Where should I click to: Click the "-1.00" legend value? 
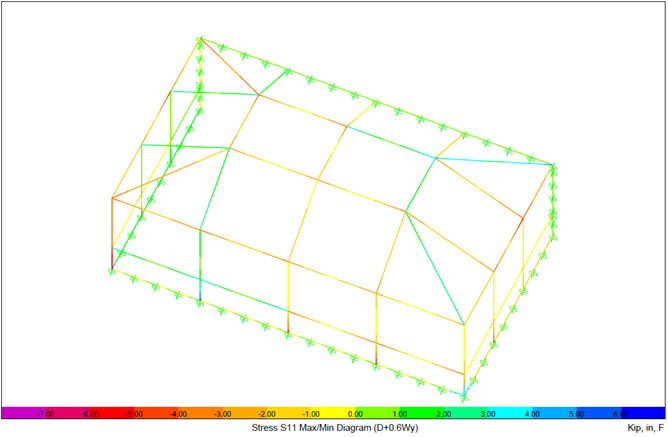point(311,414)
